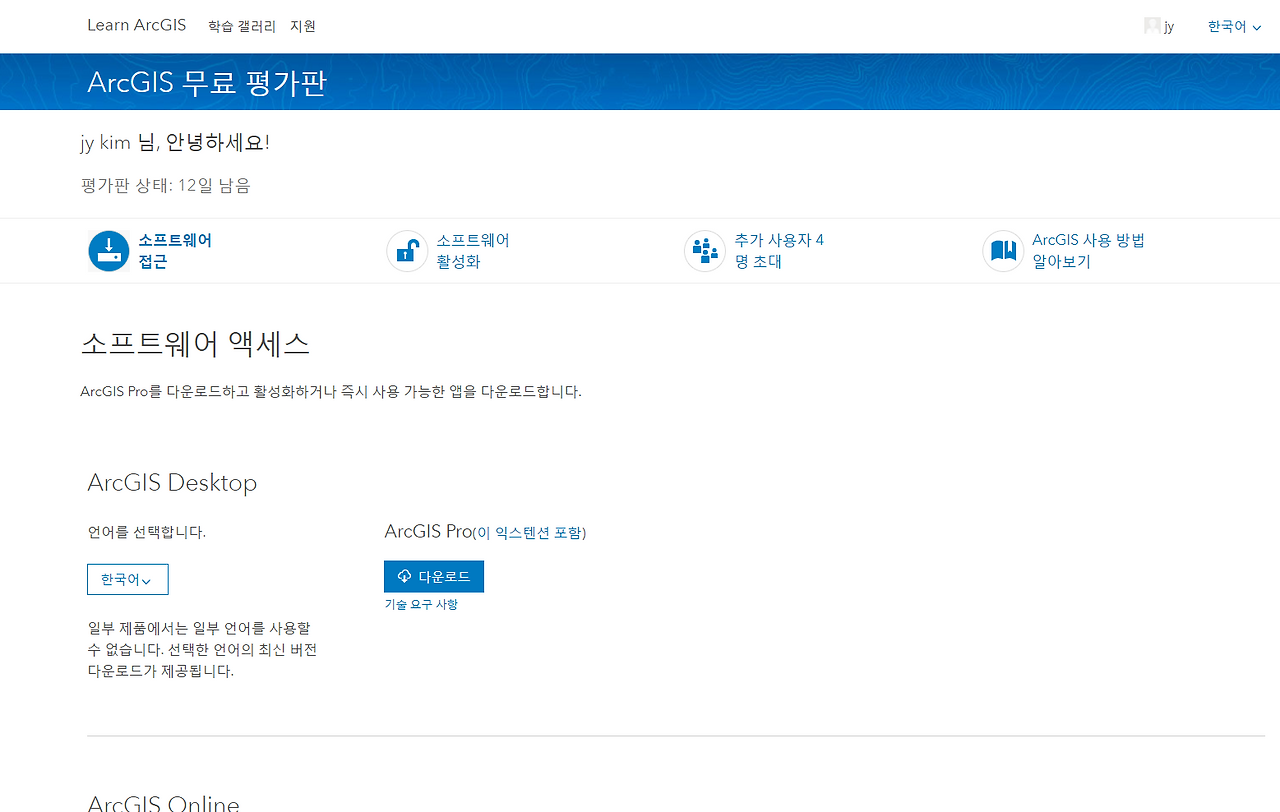Click the 소프트웨어 액세스 heading
Screen dimensions: 1280x812
tap(195, 344)
